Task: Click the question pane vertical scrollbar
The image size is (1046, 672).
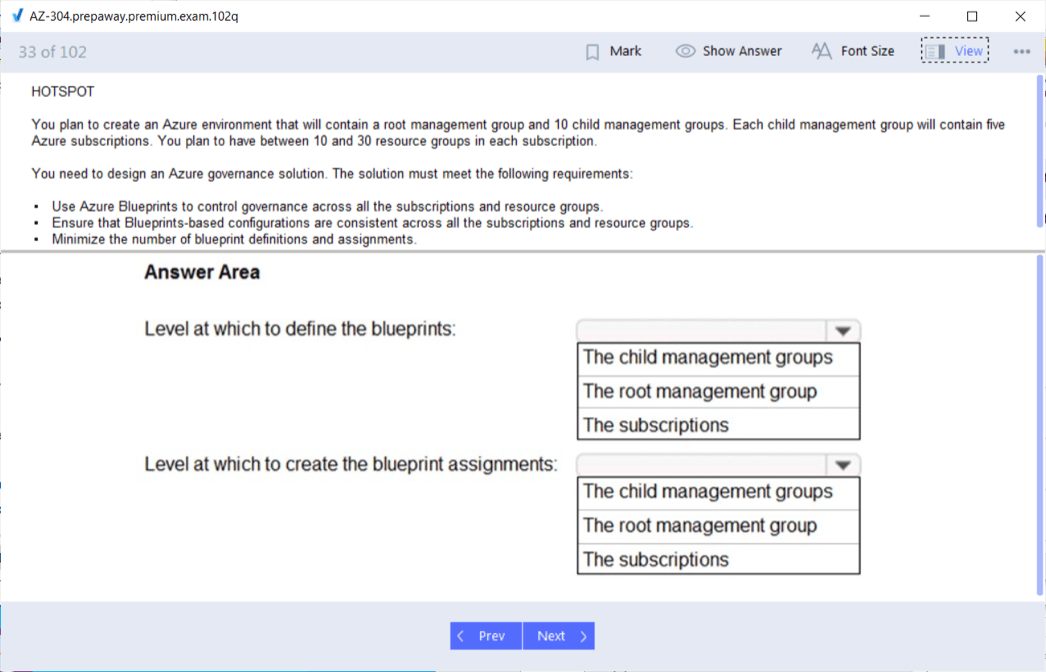Action: (1040, 150)
